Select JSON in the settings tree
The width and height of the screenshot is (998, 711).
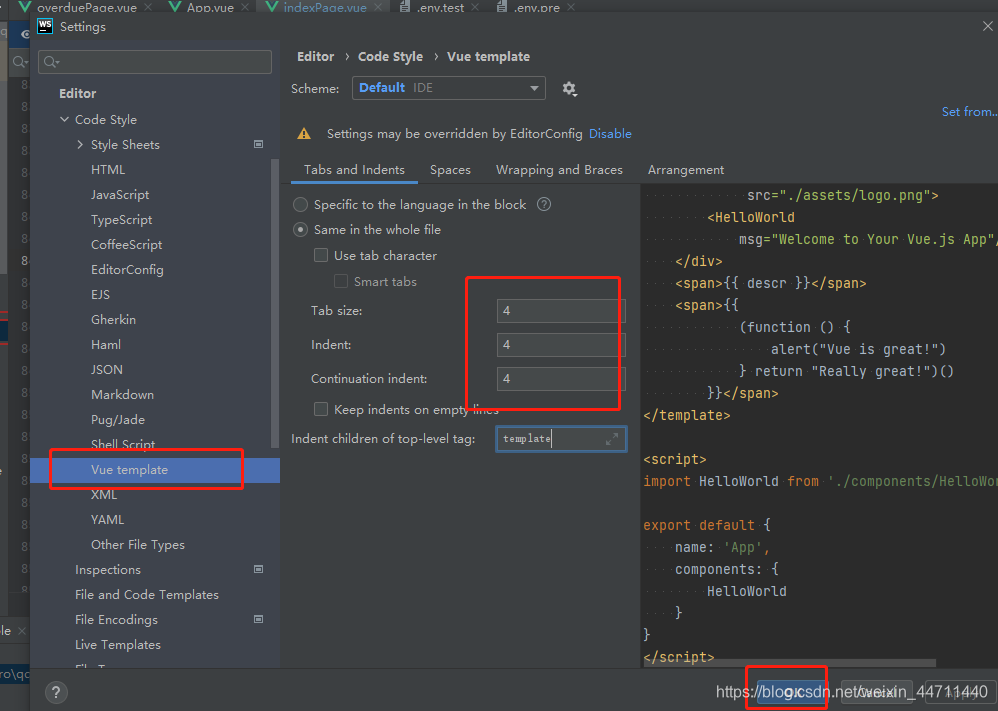pyautogui.click(x=106, y=370)
